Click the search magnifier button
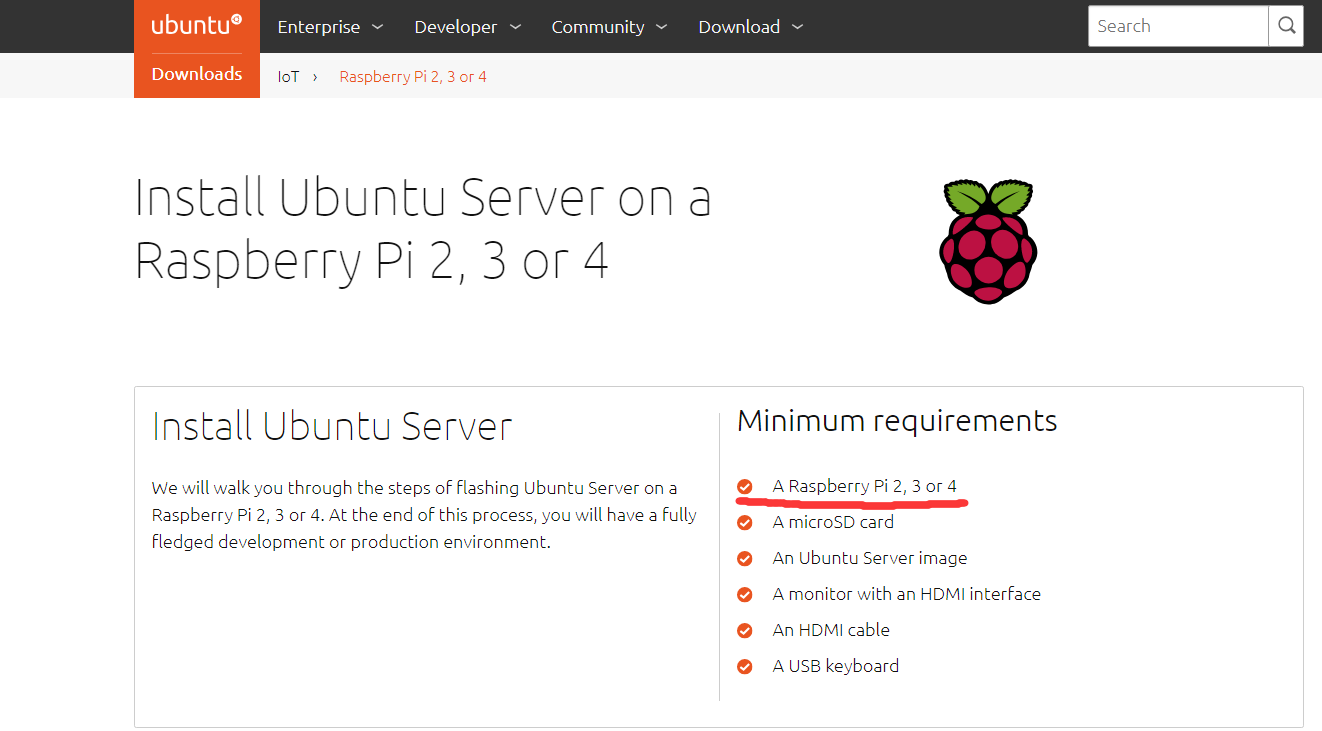The height and width of the screenshot is (731, 1322). point(1286,26)
